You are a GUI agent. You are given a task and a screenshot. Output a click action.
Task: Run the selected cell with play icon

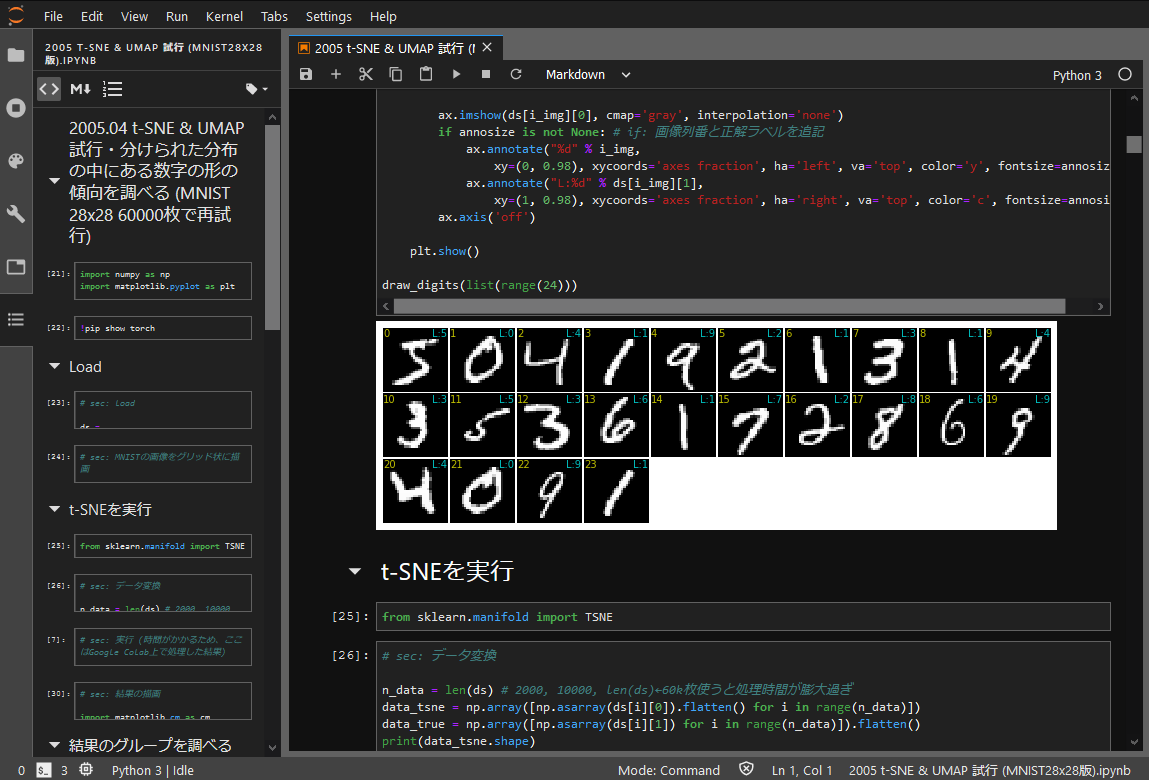pyautogui.click(x=456, y=75)
